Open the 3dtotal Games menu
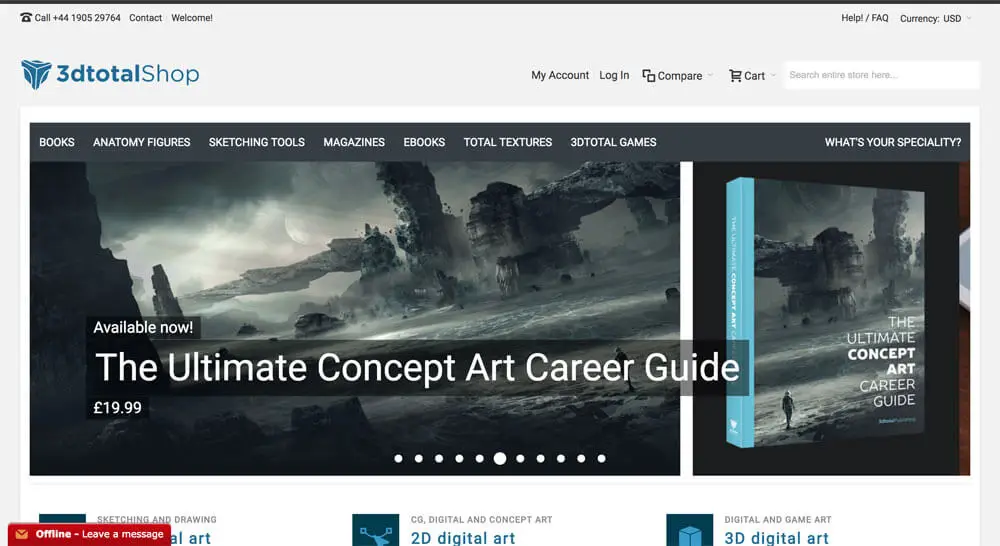 [613, 142]
